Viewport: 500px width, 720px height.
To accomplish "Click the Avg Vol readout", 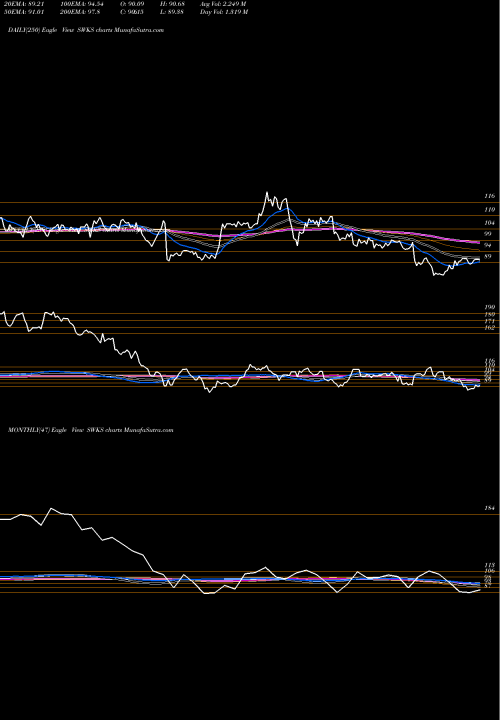I will 223,4.
